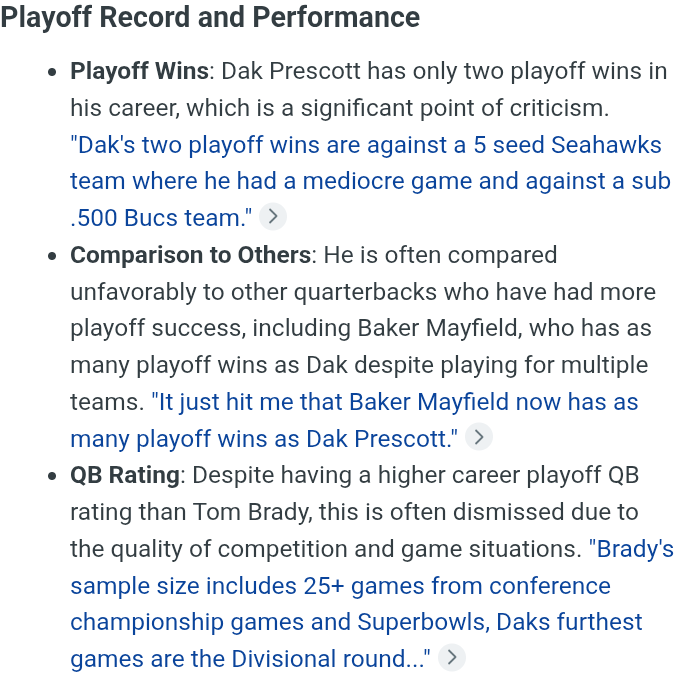Click "many playoff wins as Dak Prescott." link text
The height and width of the screenshot is (688, 699).
264,439
